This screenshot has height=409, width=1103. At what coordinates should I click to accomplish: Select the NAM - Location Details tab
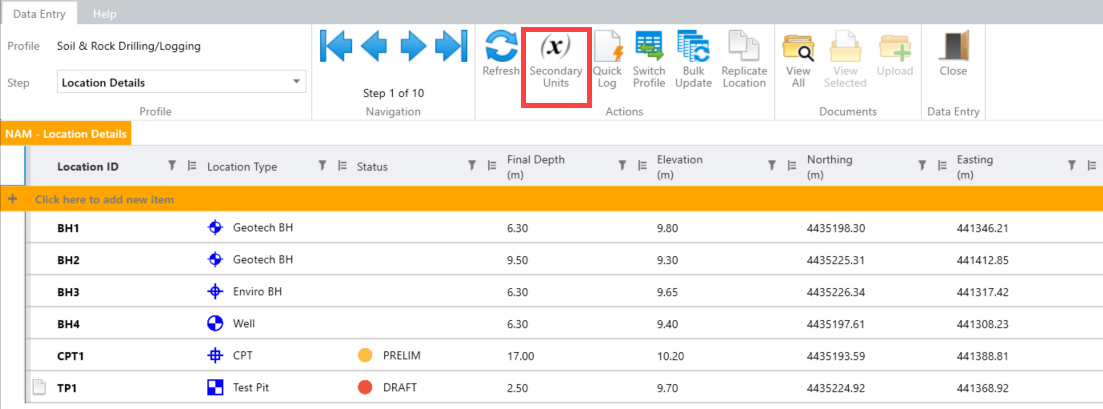(65, 133)
